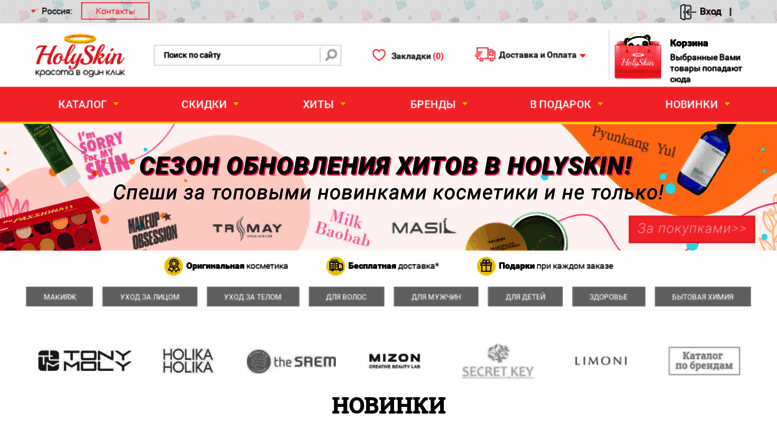
Task: Open the КАТАЛОГ menu item
Action: click(x=82, y=104)
